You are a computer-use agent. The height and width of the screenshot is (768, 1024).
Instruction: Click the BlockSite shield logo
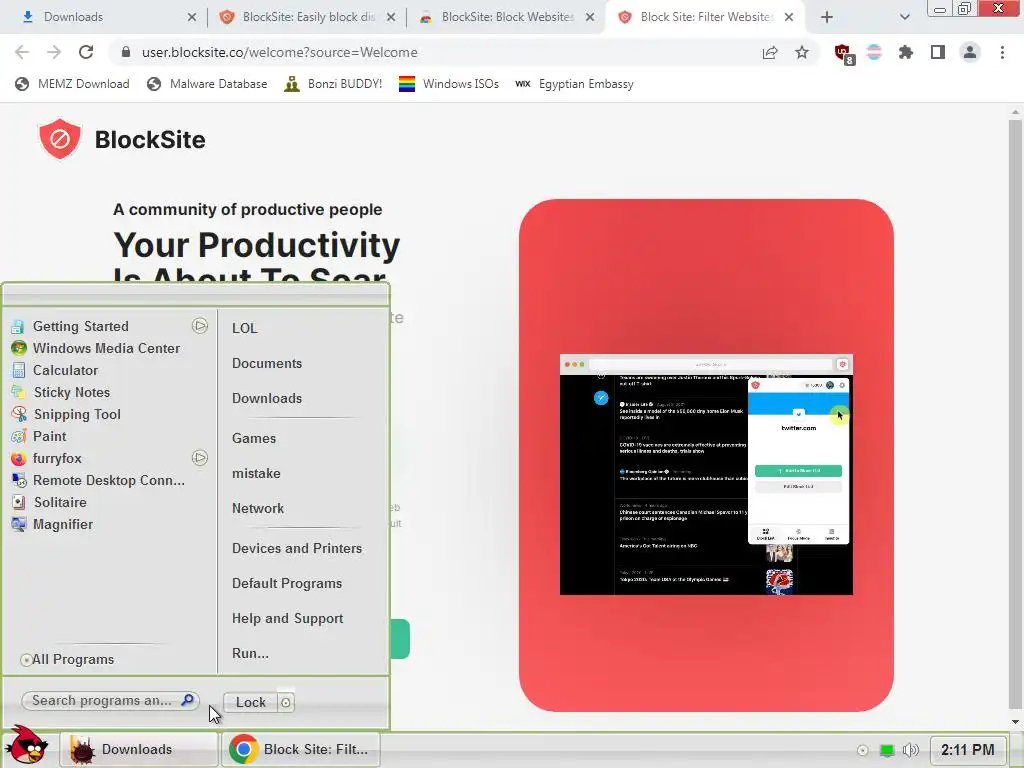(x=60, y=138)
